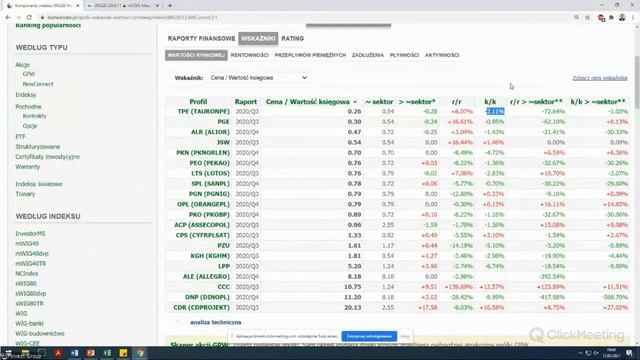Open Chrome from the Windows taskbar
The width and height of the screenshot is (640, 360).
140,353
